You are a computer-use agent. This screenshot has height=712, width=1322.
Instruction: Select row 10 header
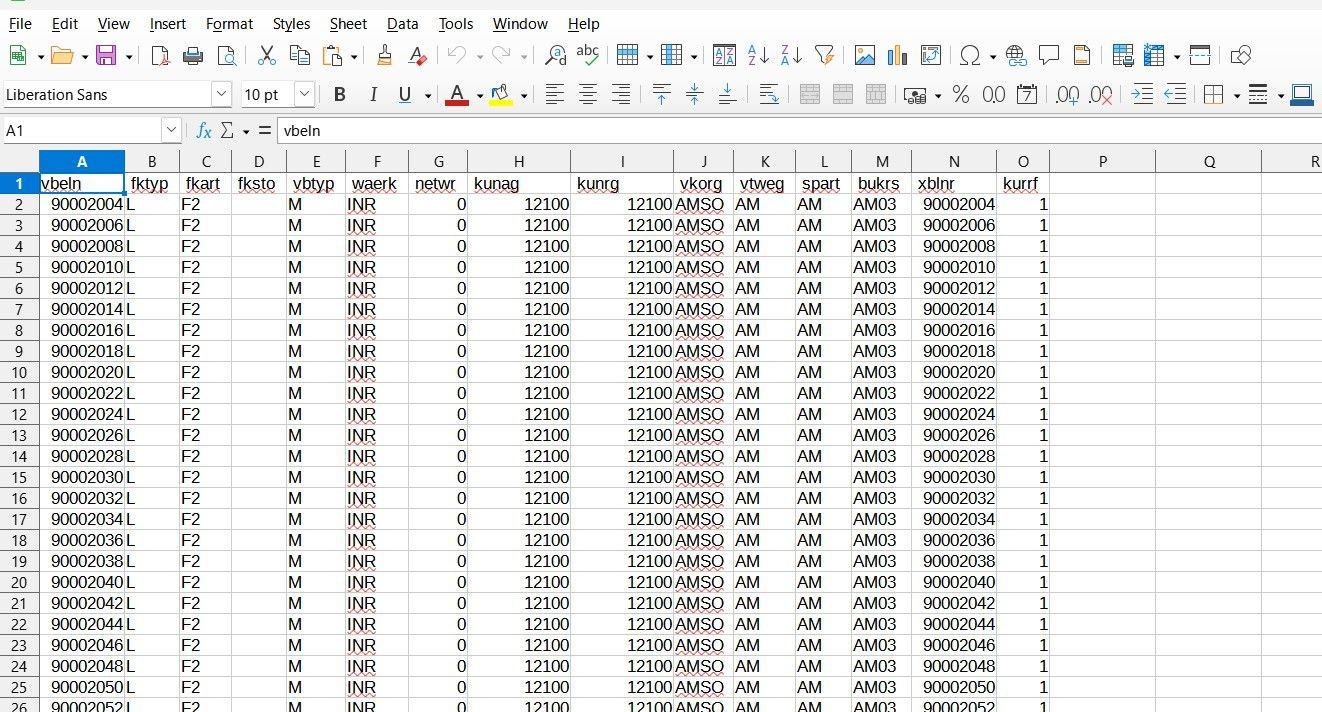click(19, 372)
